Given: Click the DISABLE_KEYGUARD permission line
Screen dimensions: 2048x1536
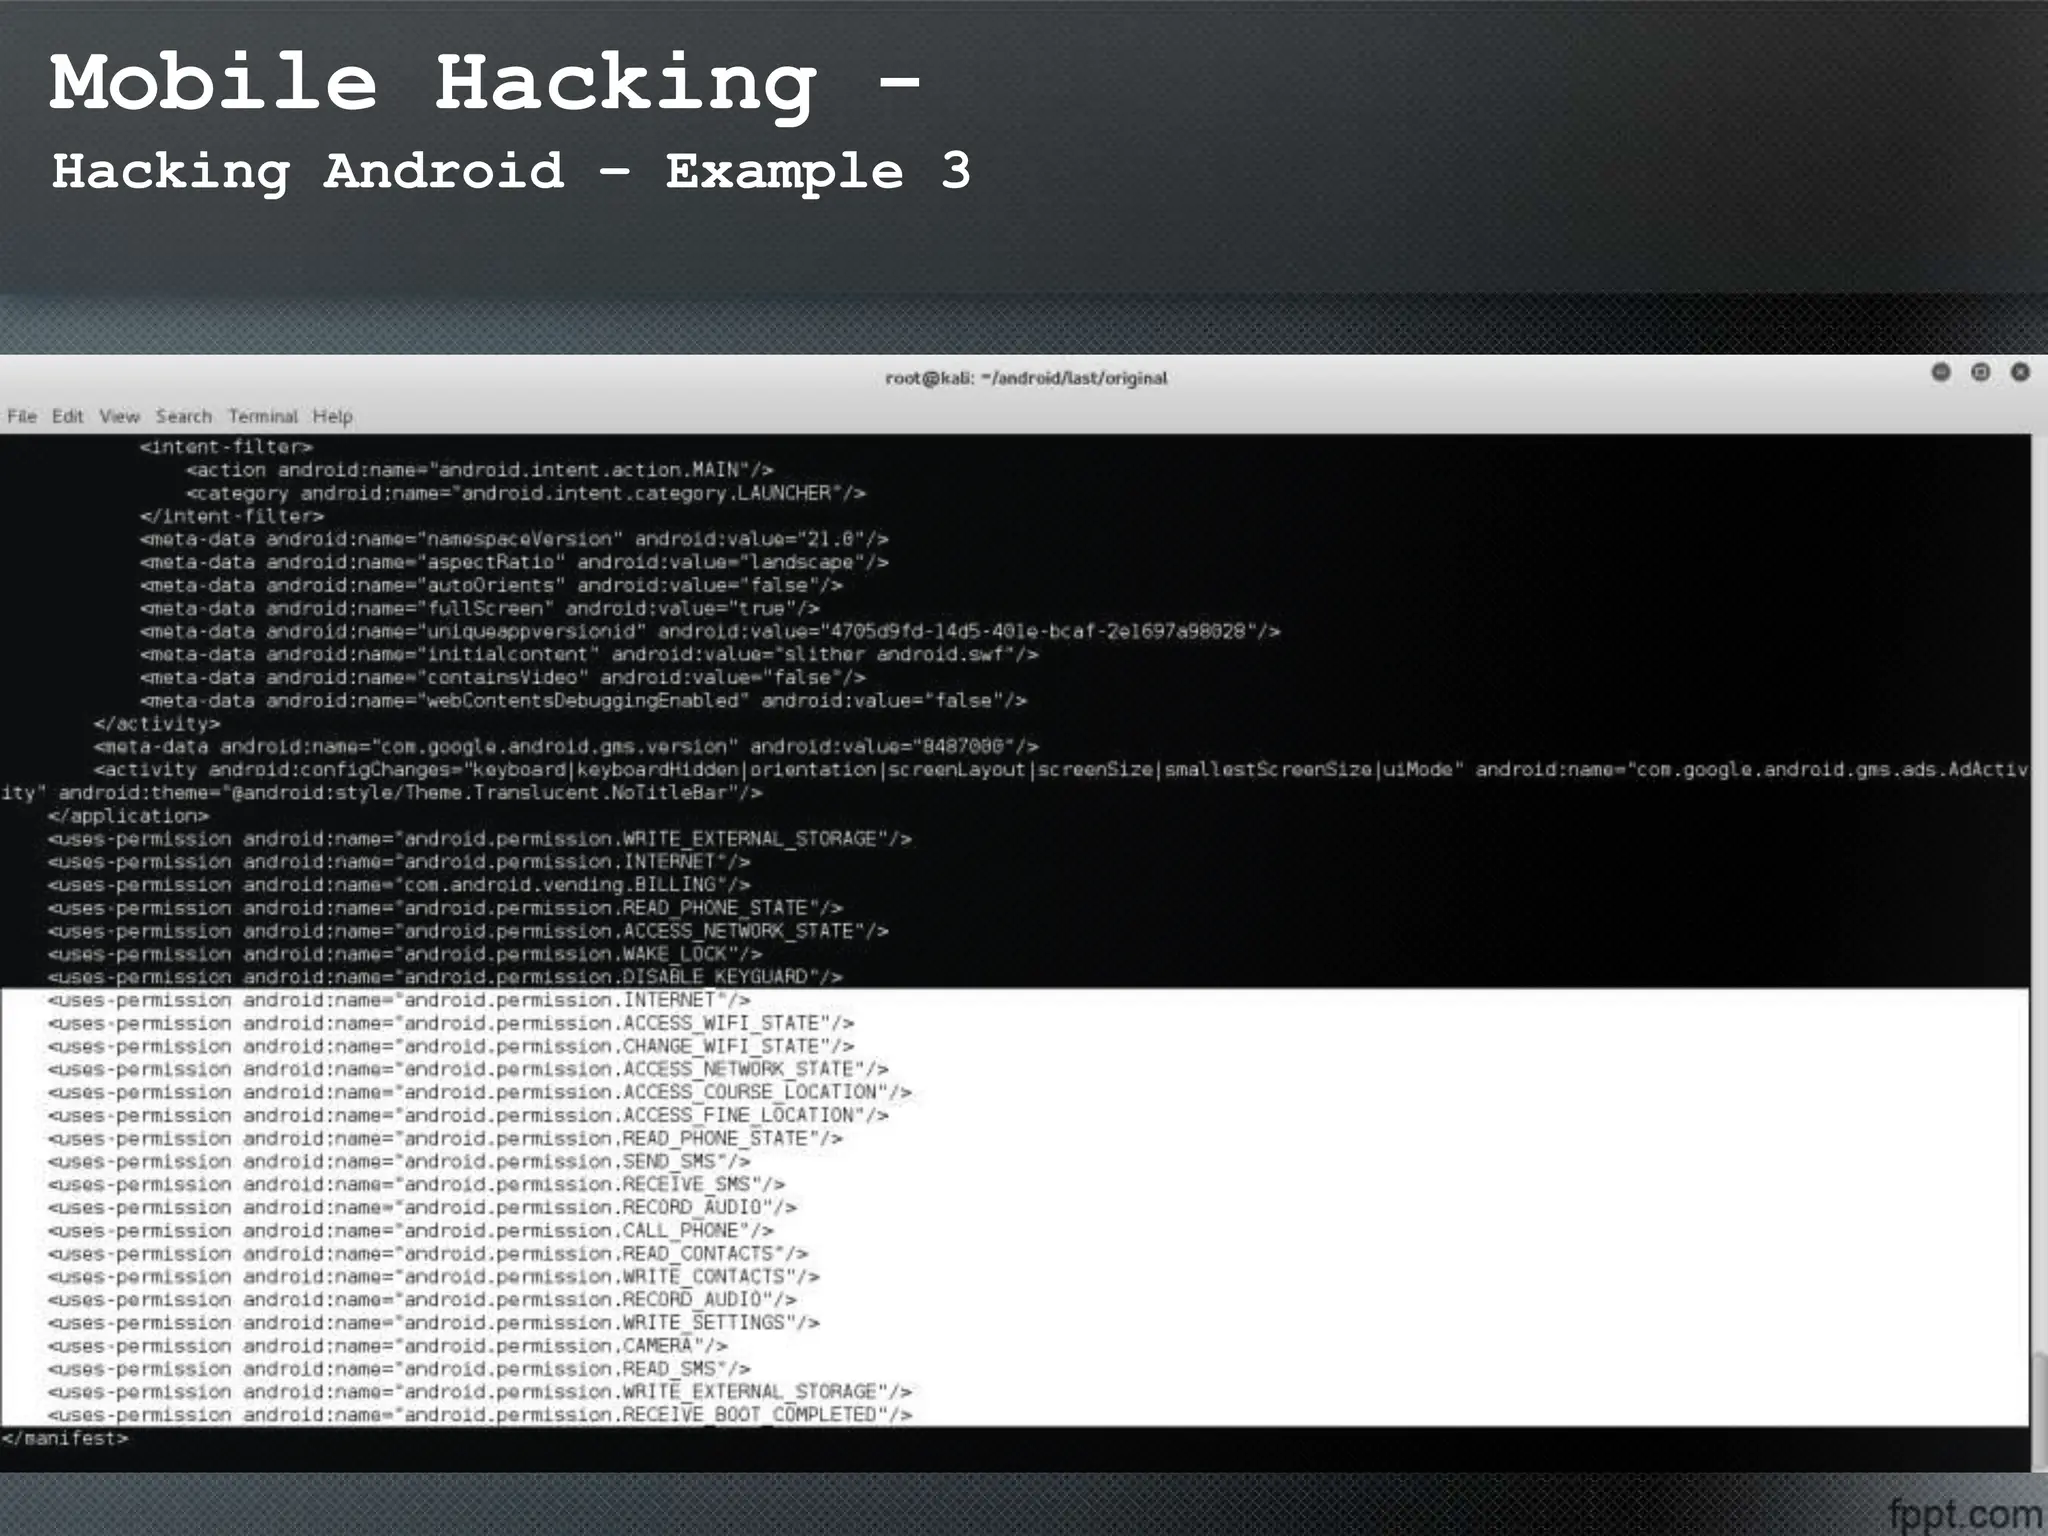Looking at the screenshot, I should [445, 977].
